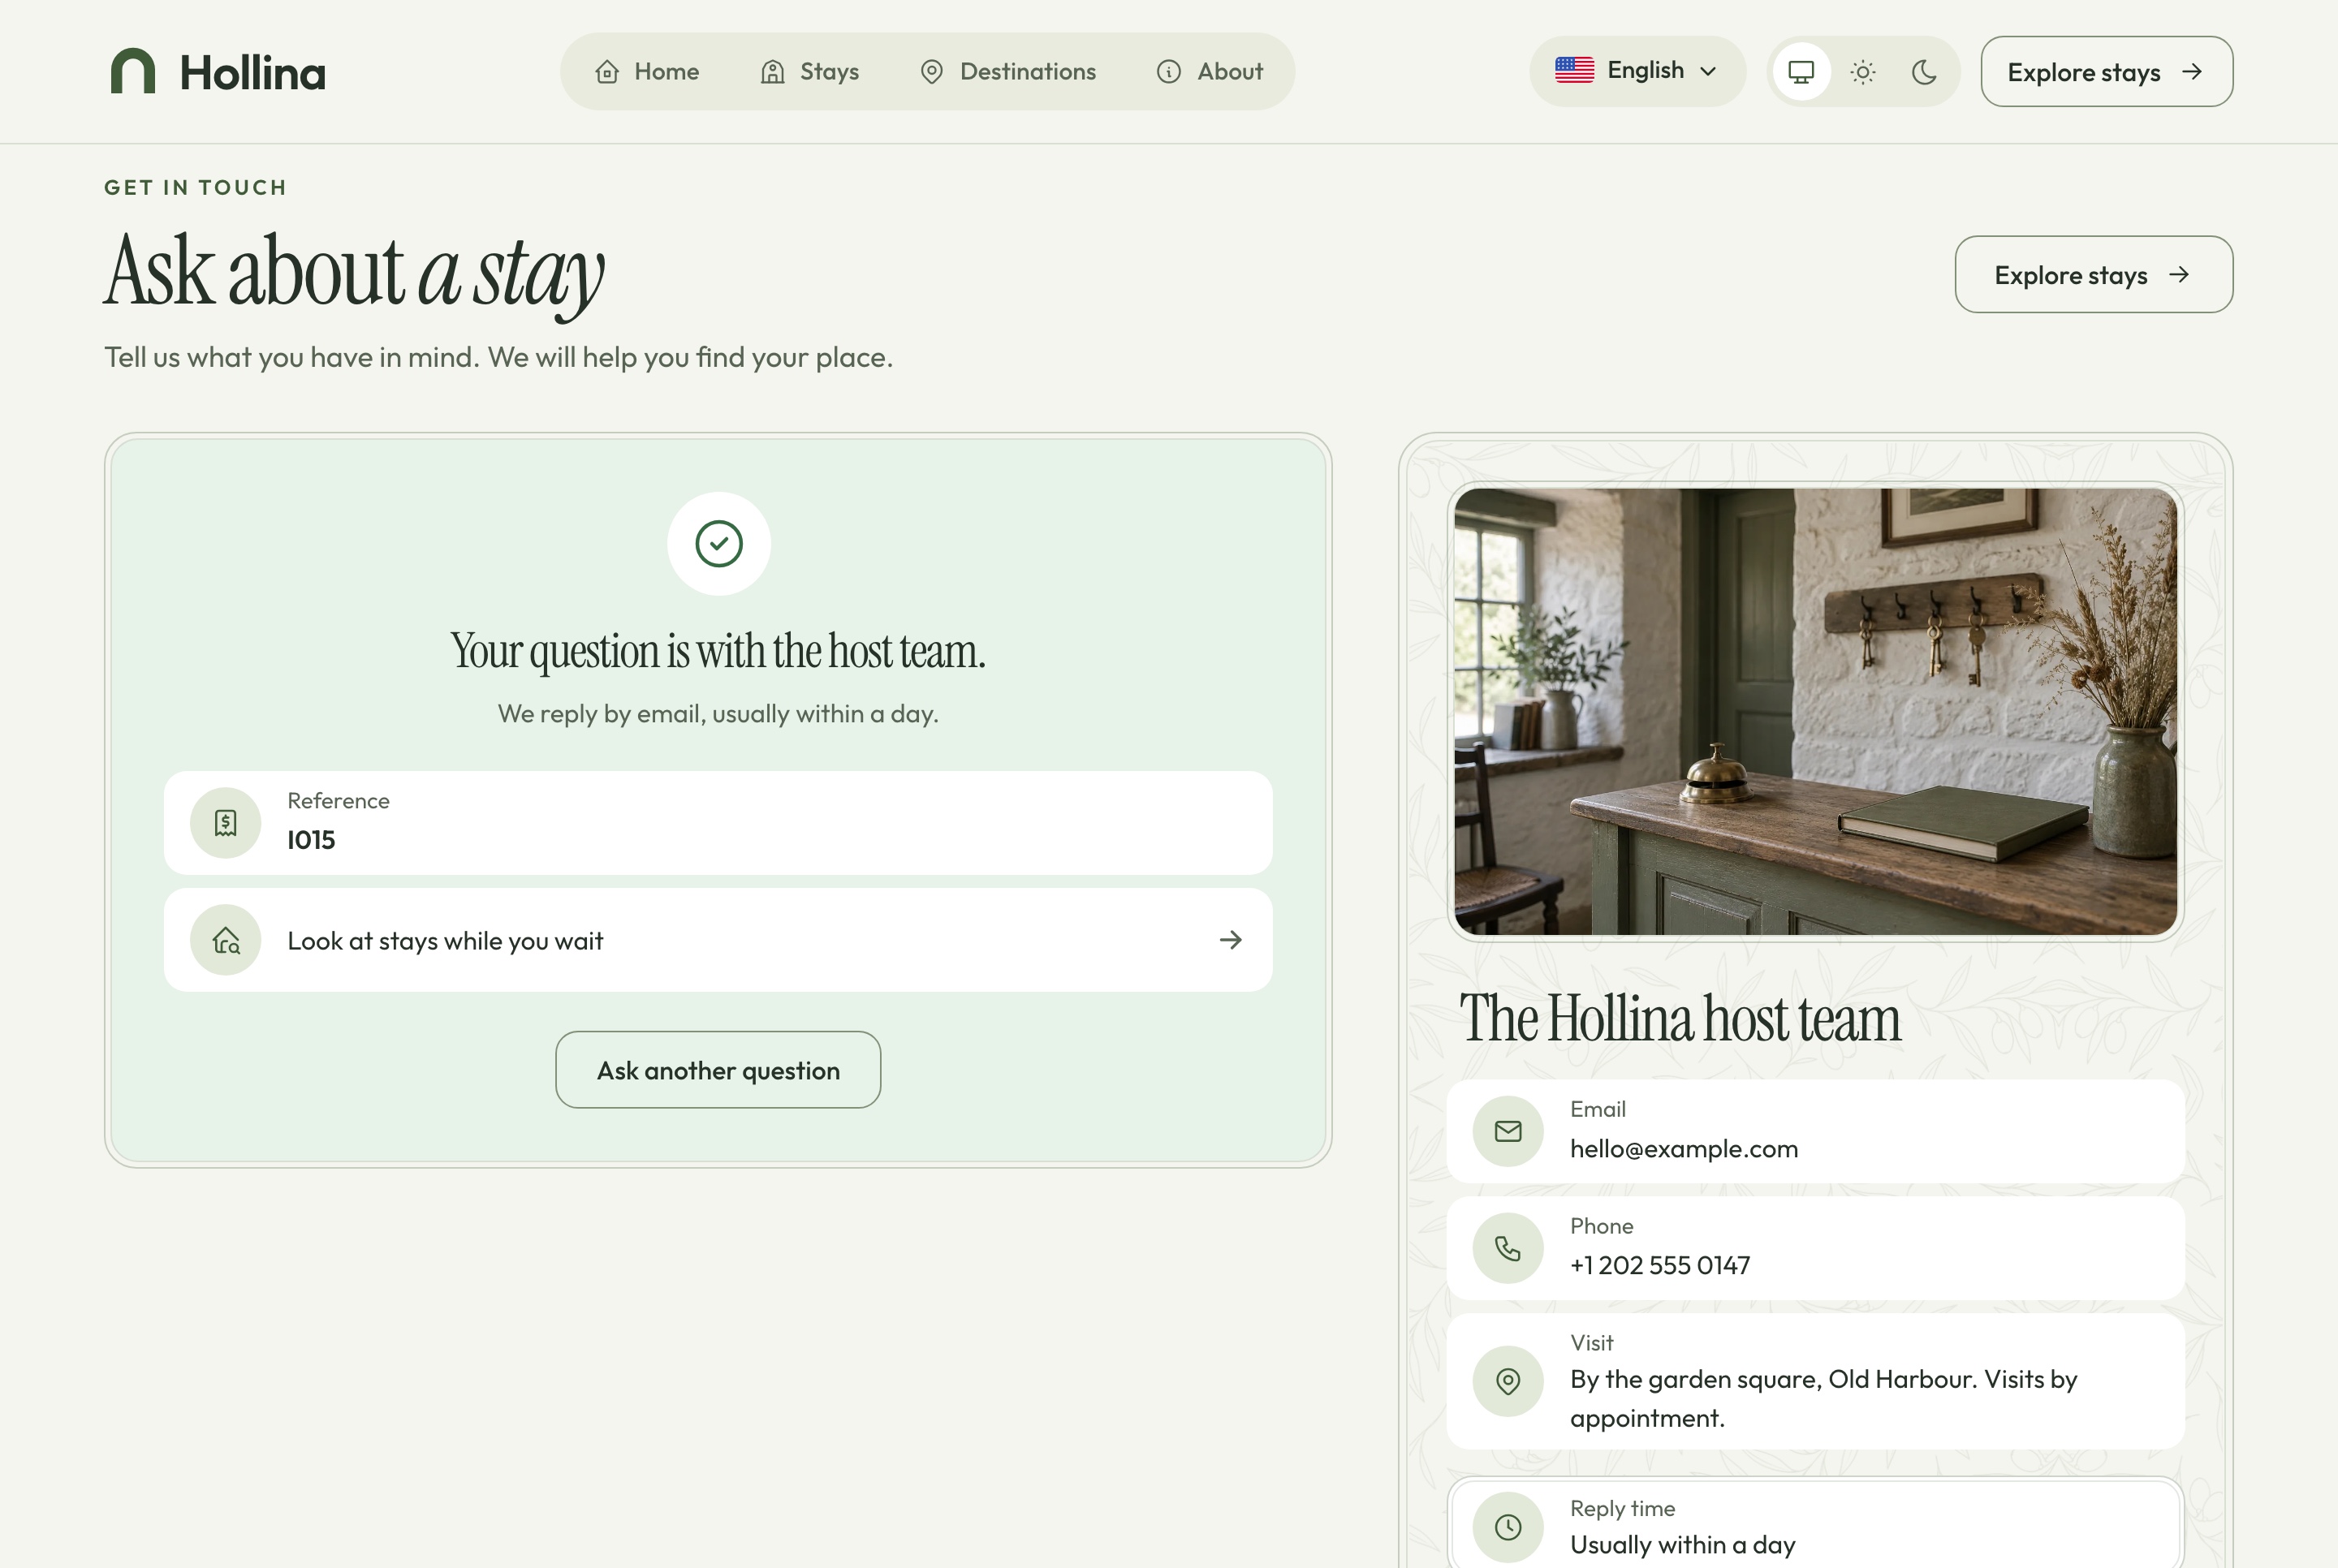Click the map pin icon beside Visit
Viewport: 2338px width, 1568px height.
1508,1381
